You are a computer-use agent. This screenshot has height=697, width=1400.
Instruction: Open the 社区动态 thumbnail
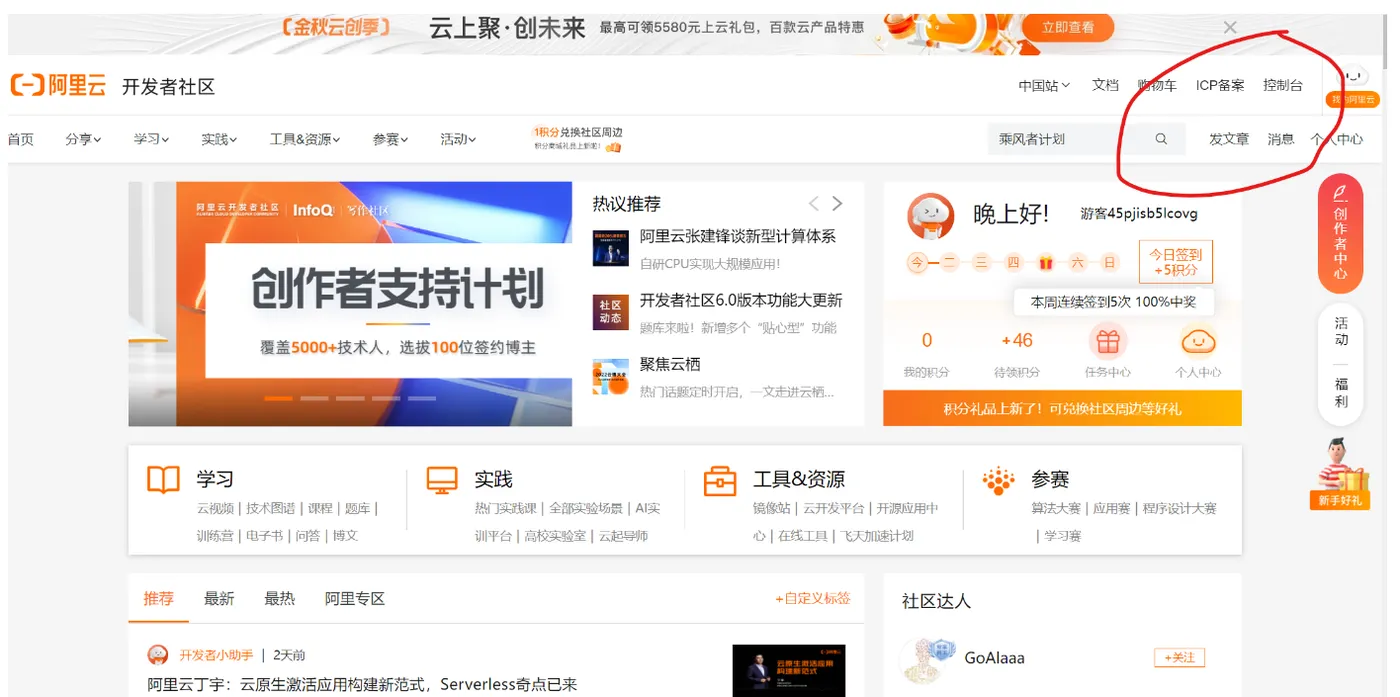610,311
